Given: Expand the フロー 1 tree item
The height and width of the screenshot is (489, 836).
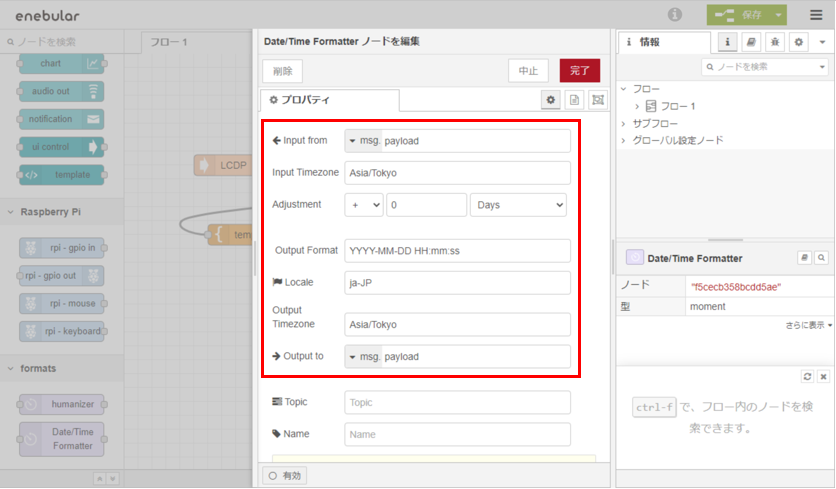Looking at the screenshot, I should [x=637, y=106].
